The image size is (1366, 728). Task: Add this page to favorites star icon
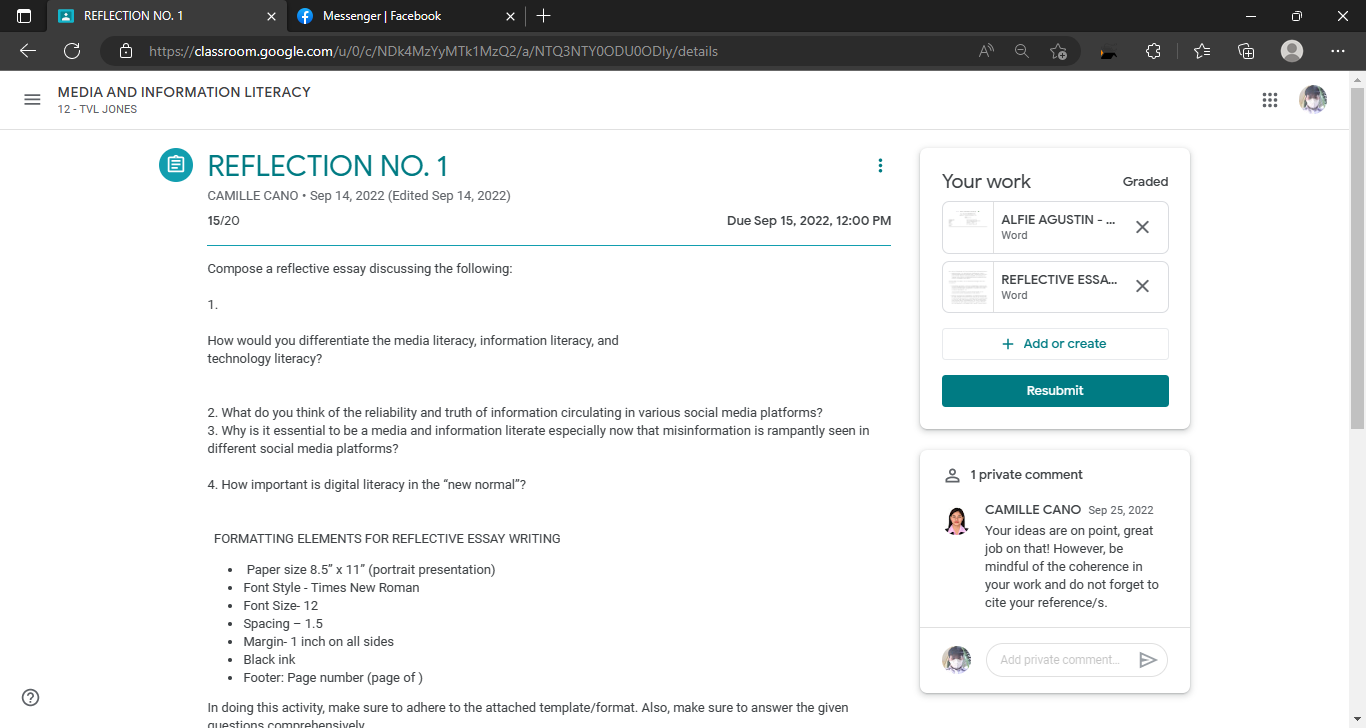(1059, 51)
